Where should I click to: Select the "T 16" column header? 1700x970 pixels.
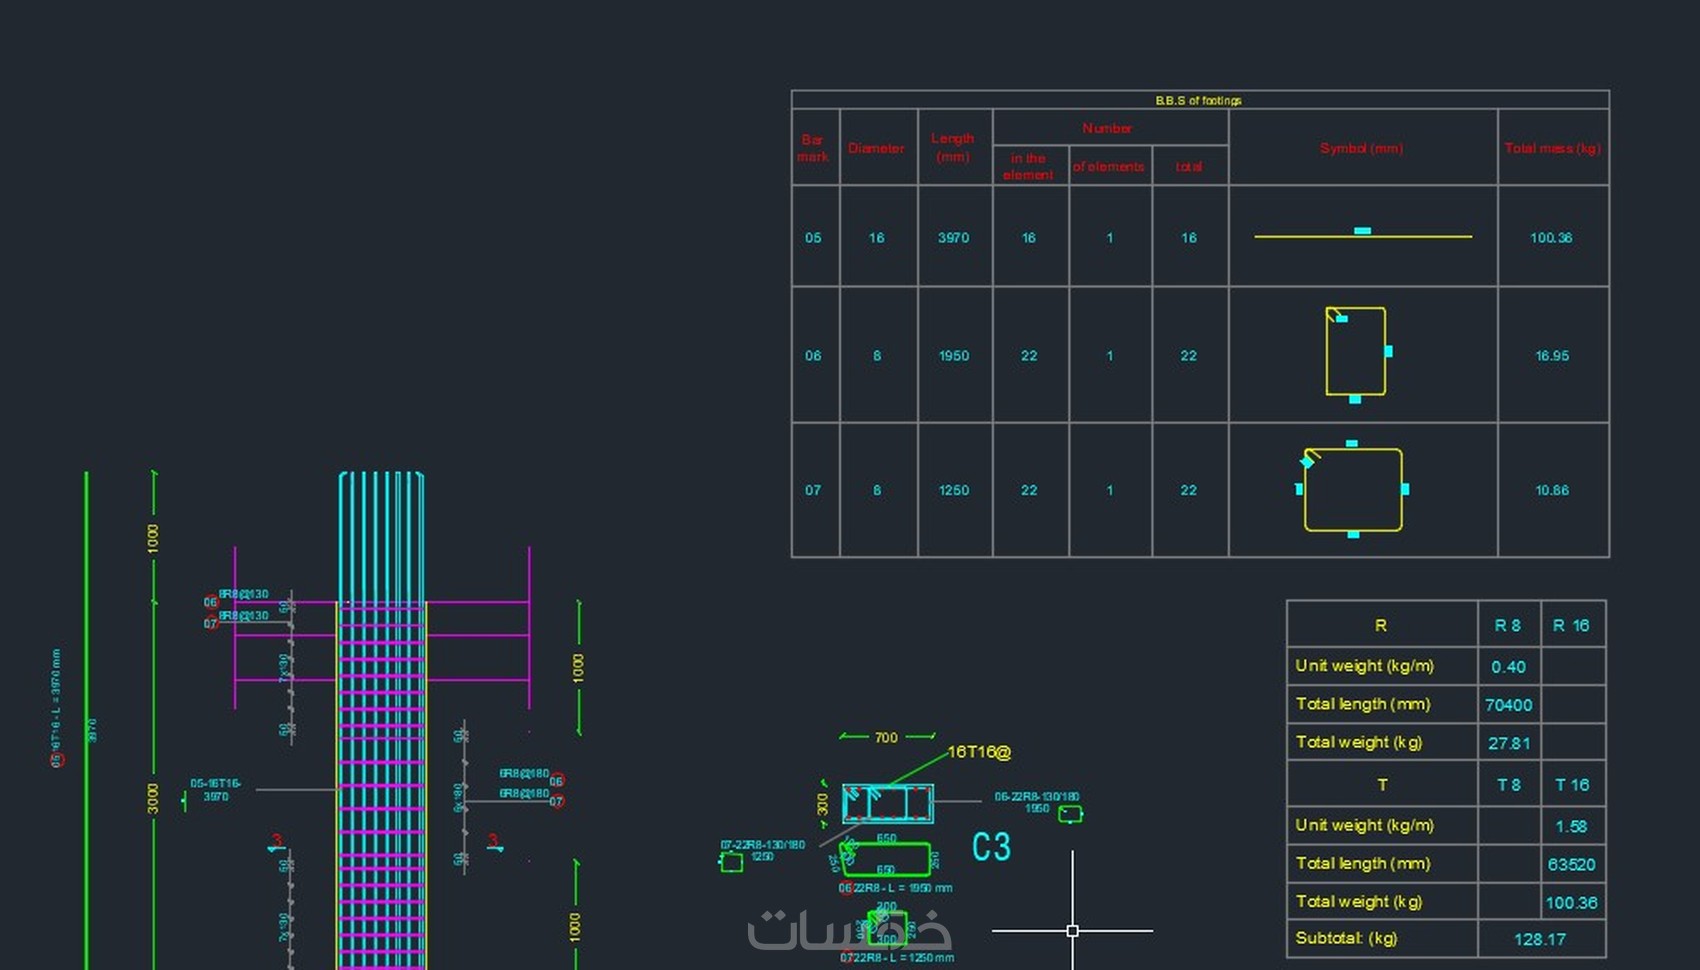(1572, 785)
